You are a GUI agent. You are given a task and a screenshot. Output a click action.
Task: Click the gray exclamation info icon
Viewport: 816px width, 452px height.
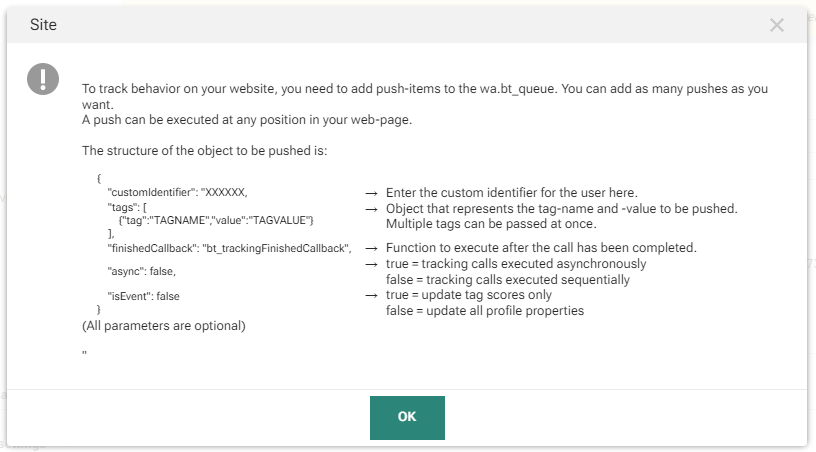coord(43,78)
